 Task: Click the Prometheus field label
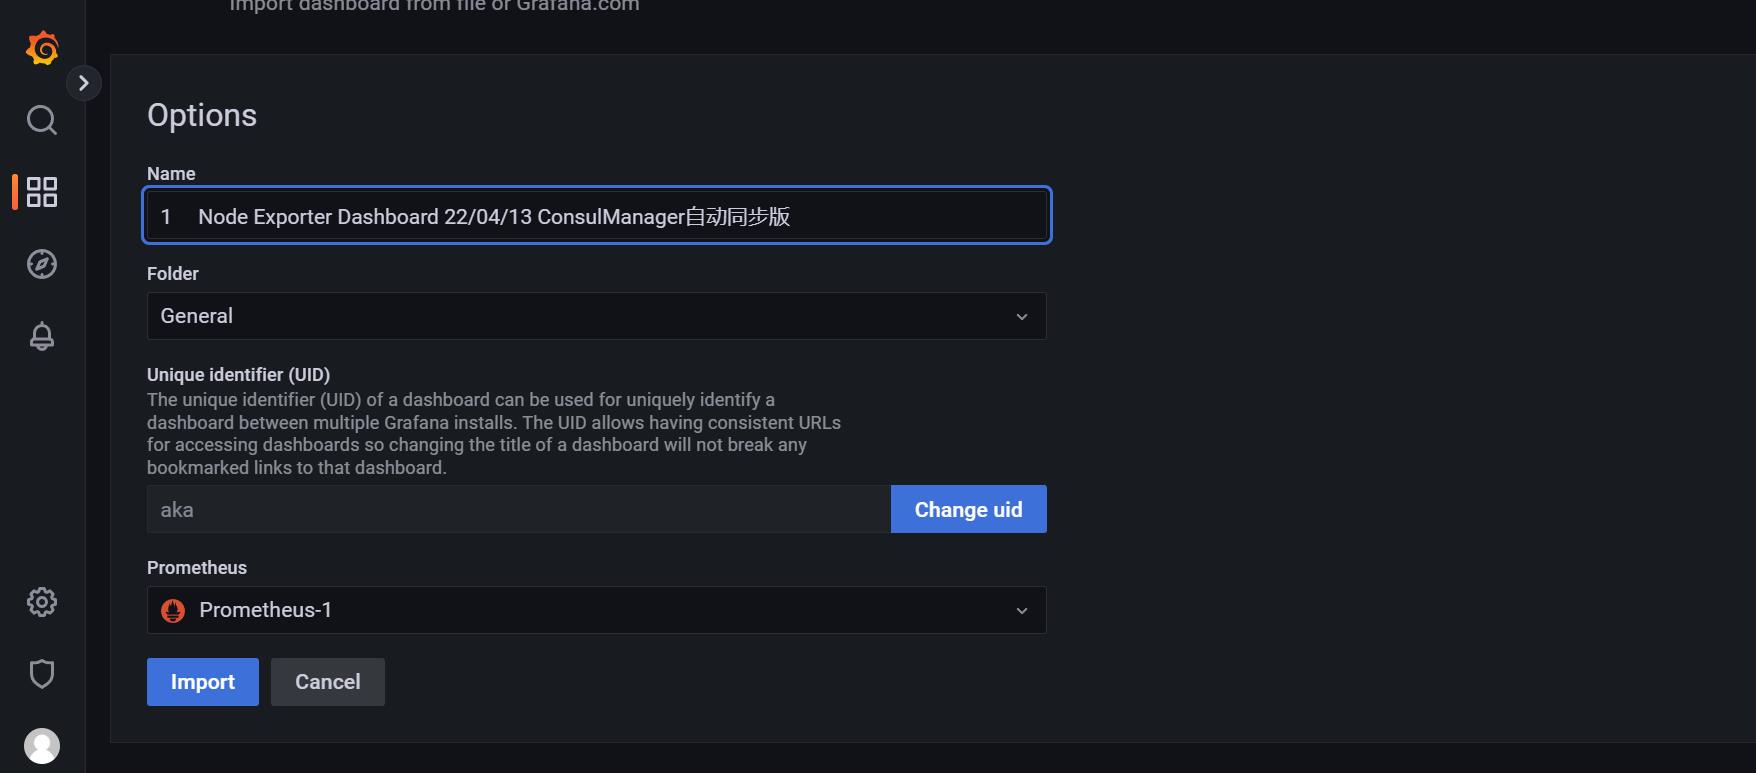[x=197, y=568]
